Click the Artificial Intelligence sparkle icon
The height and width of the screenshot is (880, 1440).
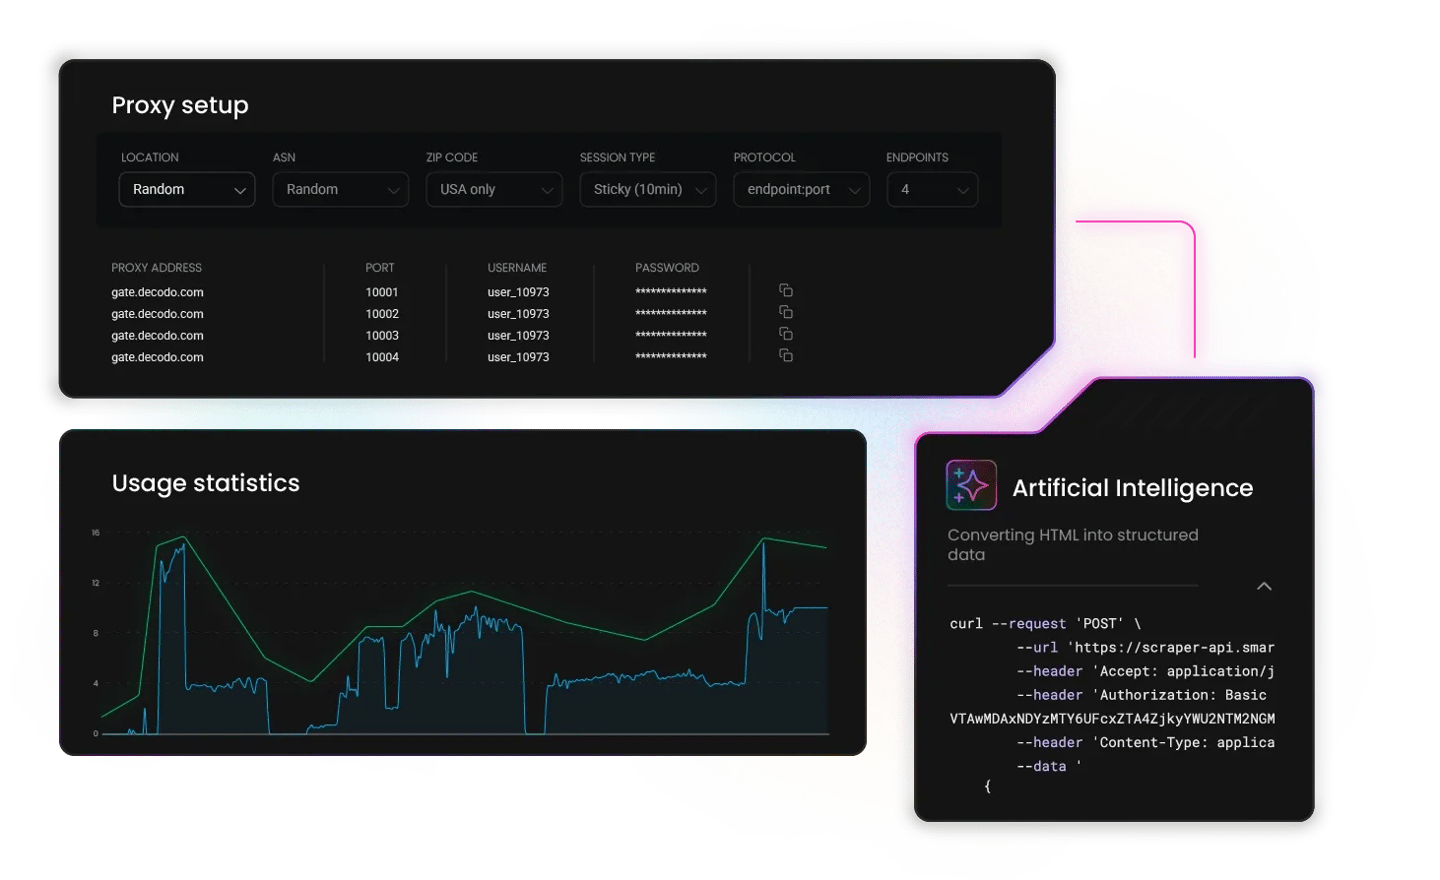pyautogui.click(x=971, y=486)
